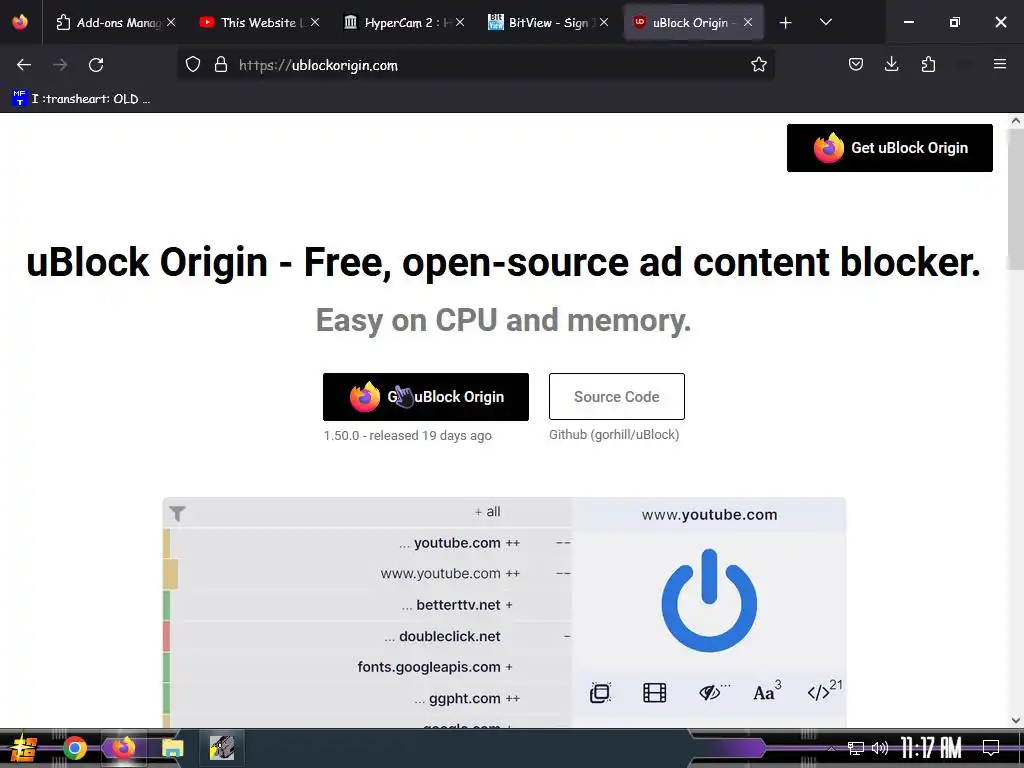Toggle the block popups icon

pos(600,692)
